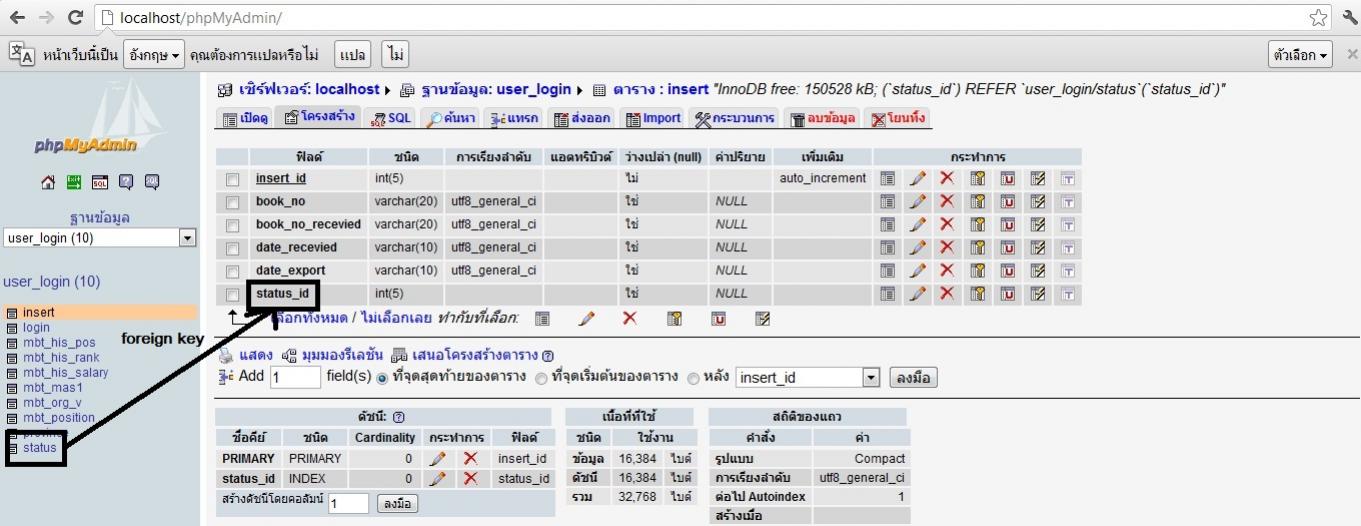This screenshot has width=1361, height=526.
Task: Open the mbt_his_salary table in sidebar
Action: pyautogui.click(x=65, y=373)
